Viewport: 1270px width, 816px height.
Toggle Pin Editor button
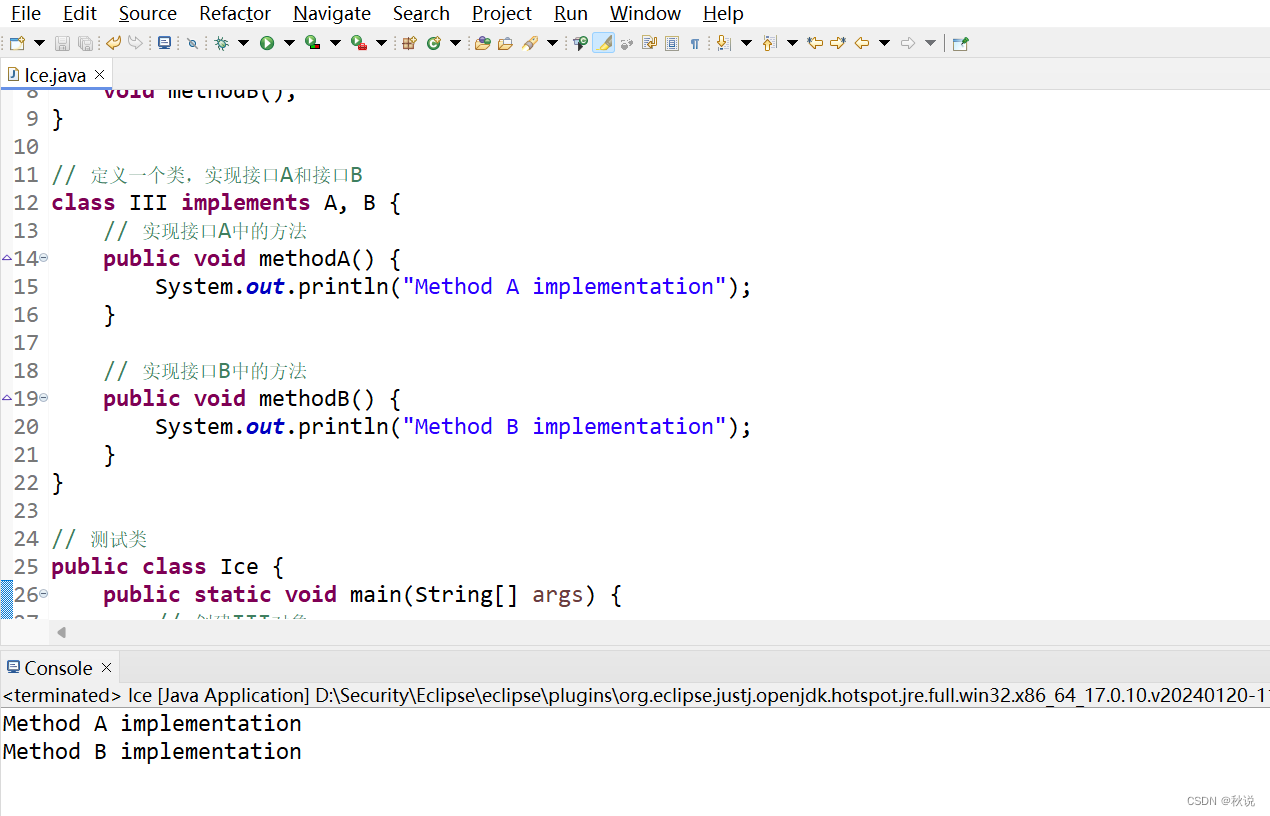tap(960, 43)
